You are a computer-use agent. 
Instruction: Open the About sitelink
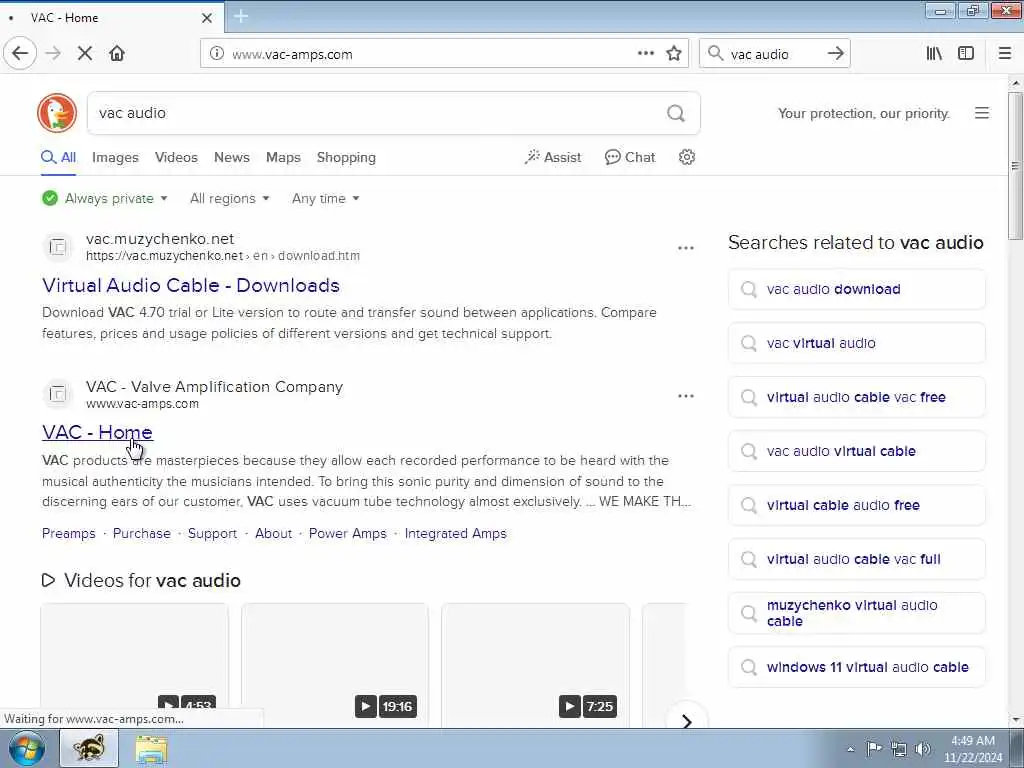pos(273,534)
